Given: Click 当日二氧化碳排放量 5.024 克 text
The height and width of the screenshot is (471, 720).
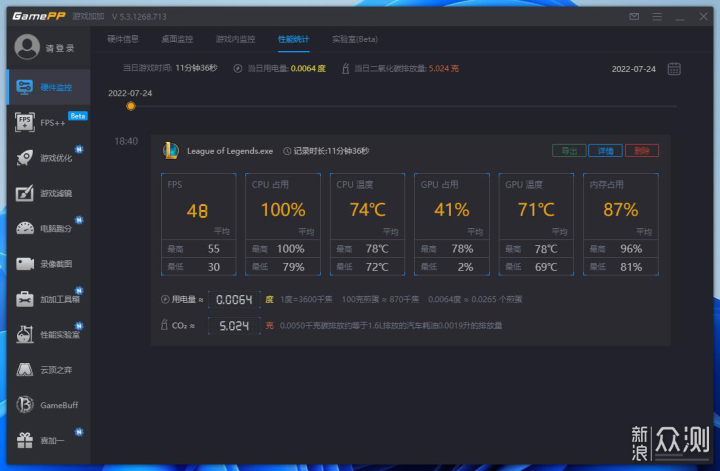Looking at the screenshot, I should coord(406,68).
